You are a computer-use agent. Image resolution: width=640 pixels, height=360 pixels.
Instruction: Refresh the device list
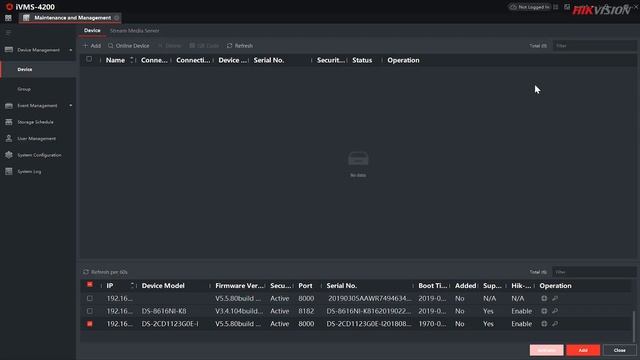pos(240,46)
